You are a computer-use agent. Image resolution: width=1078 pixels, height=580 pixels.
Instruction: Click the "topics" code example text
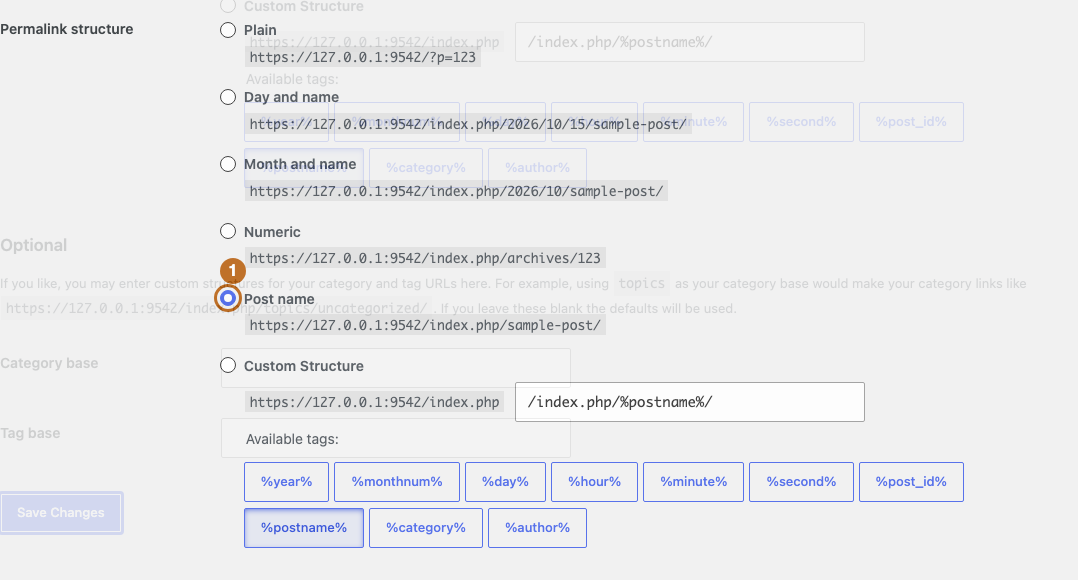641,283
